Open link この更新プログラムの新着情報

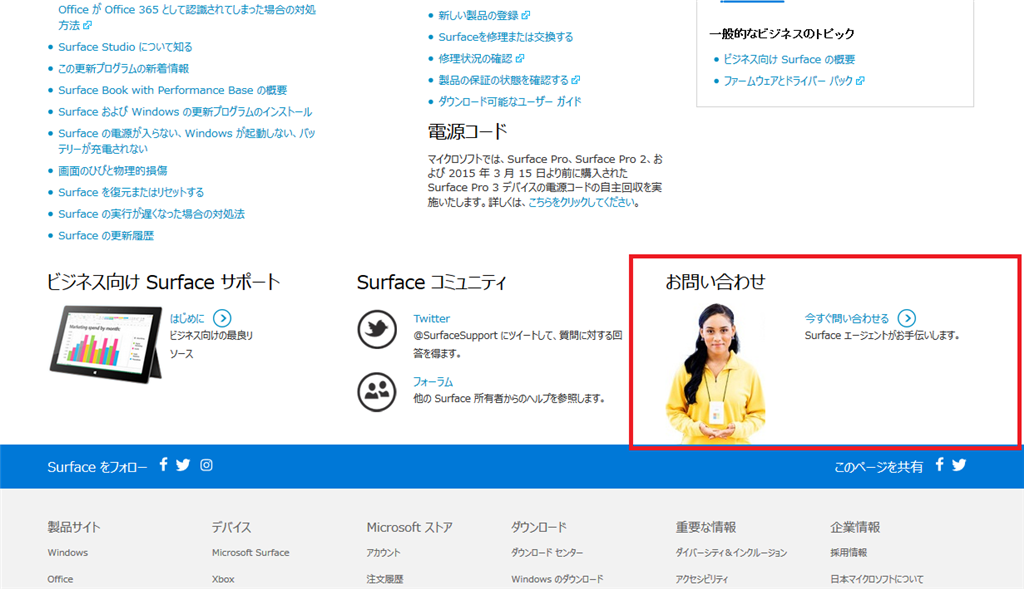pos(123,69)
